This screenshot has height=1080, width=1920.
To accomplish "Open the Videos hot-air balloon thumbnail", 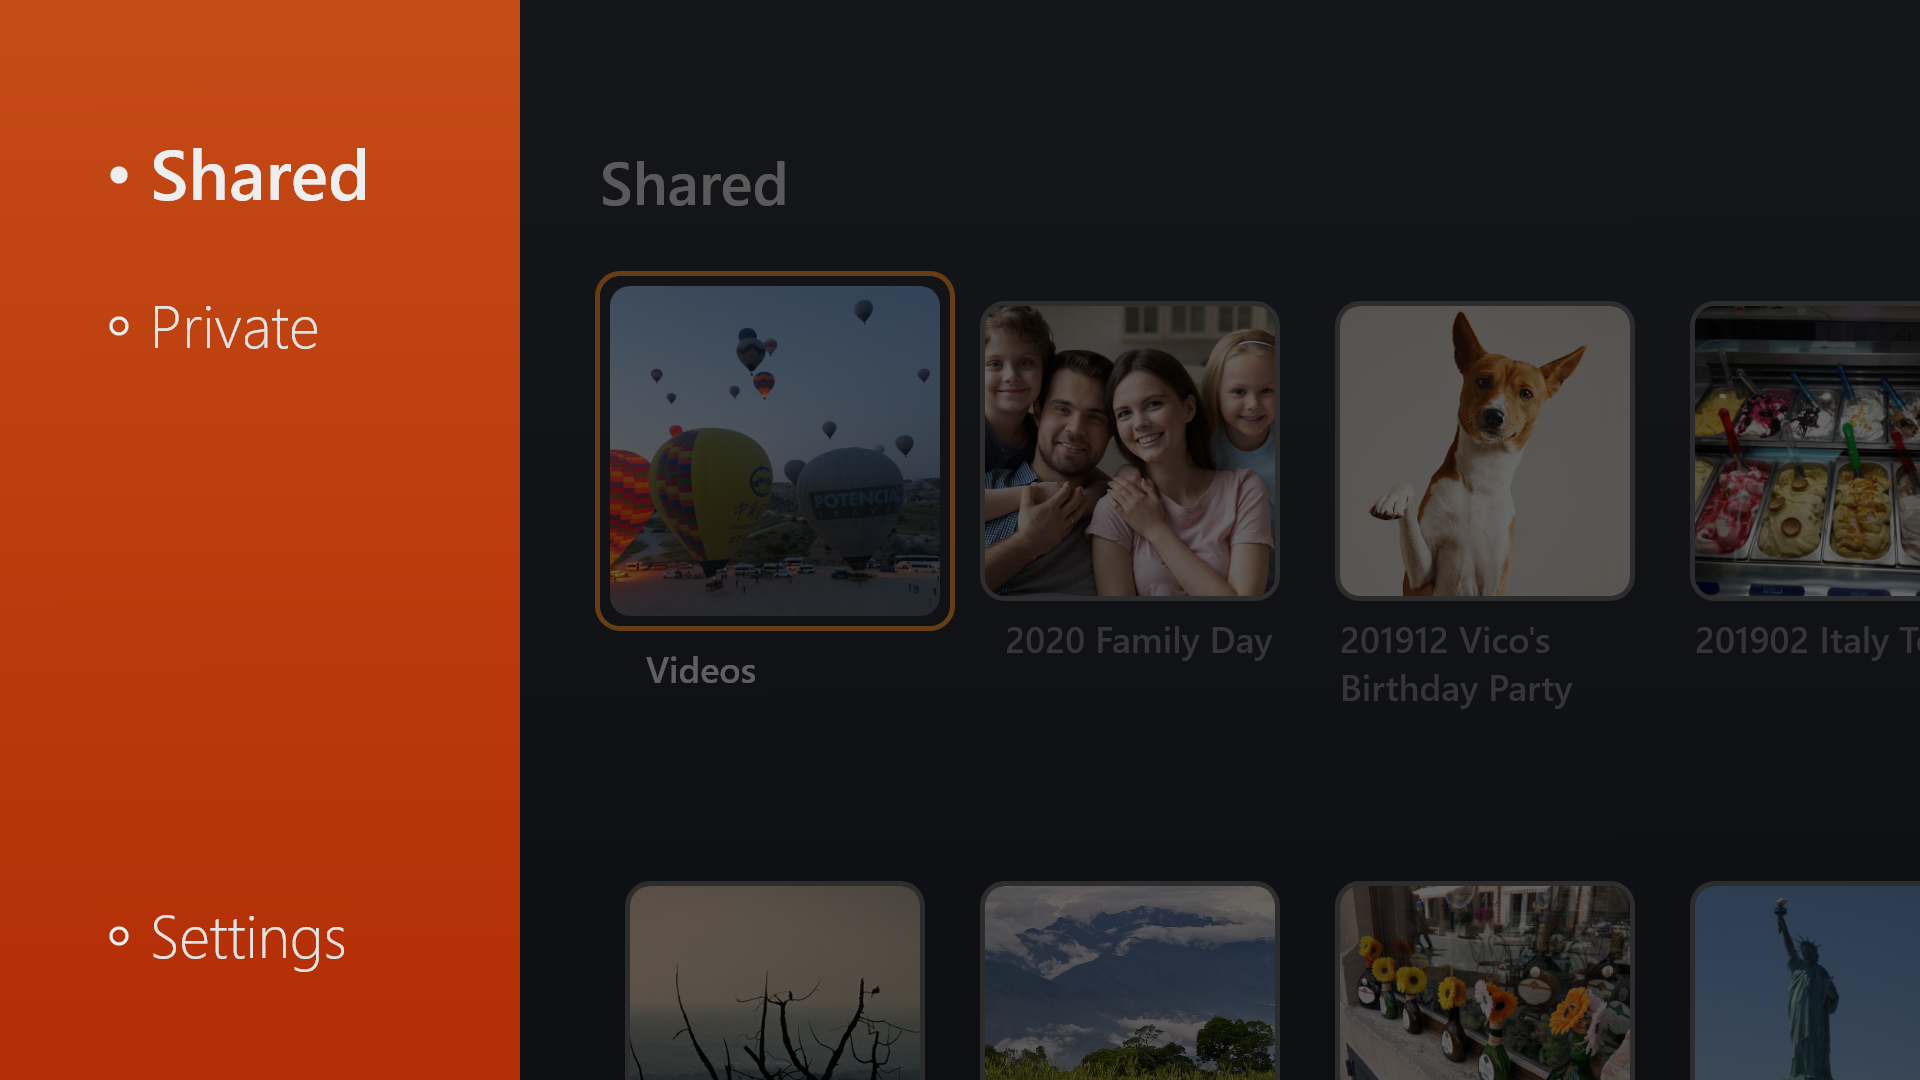I will tap(775, 451).
